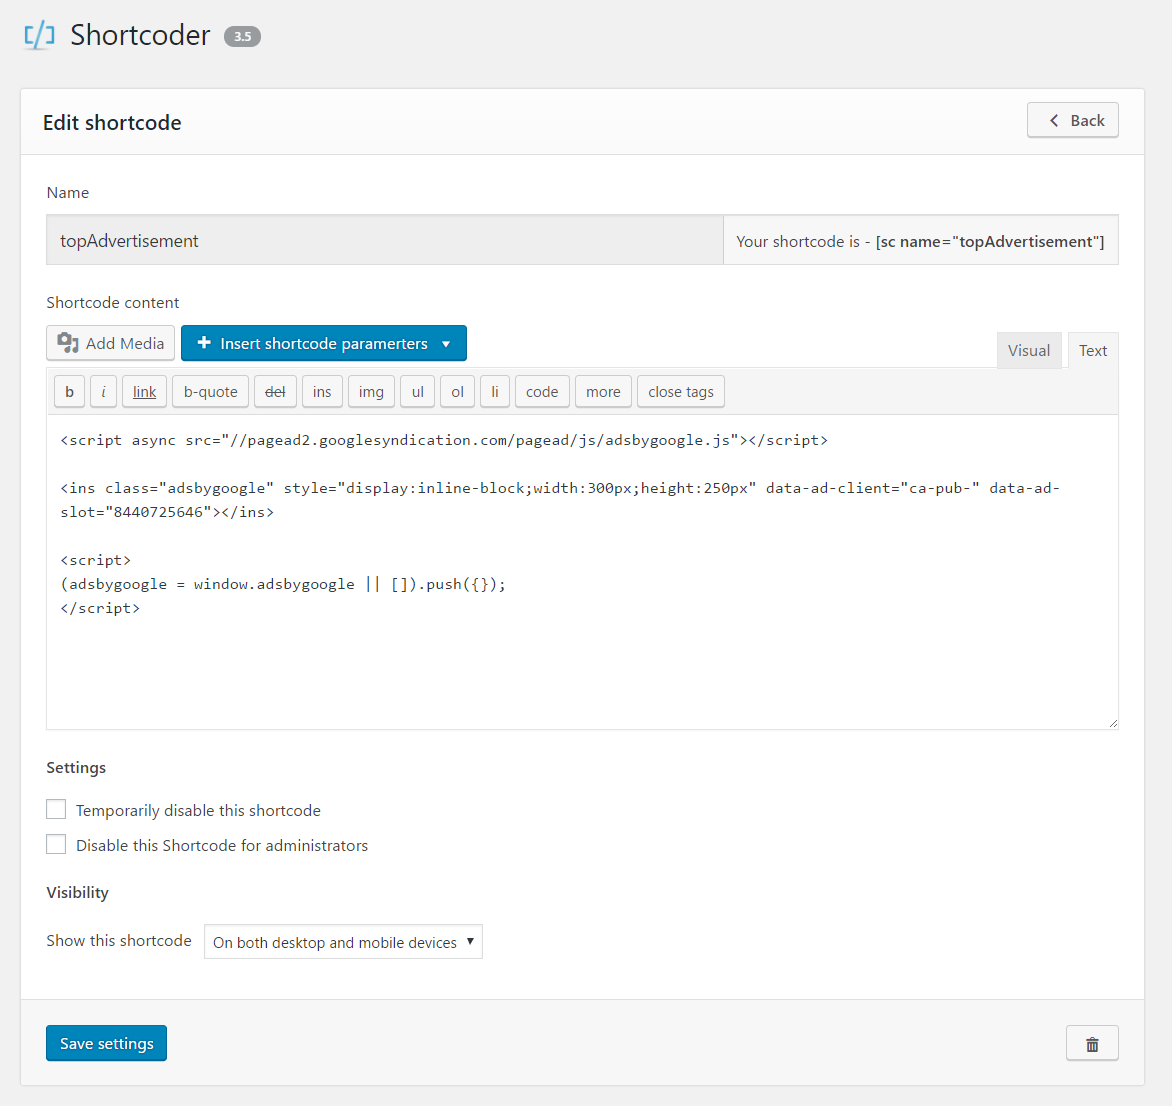Go Back using the Back button

[x=1072, y=120]
